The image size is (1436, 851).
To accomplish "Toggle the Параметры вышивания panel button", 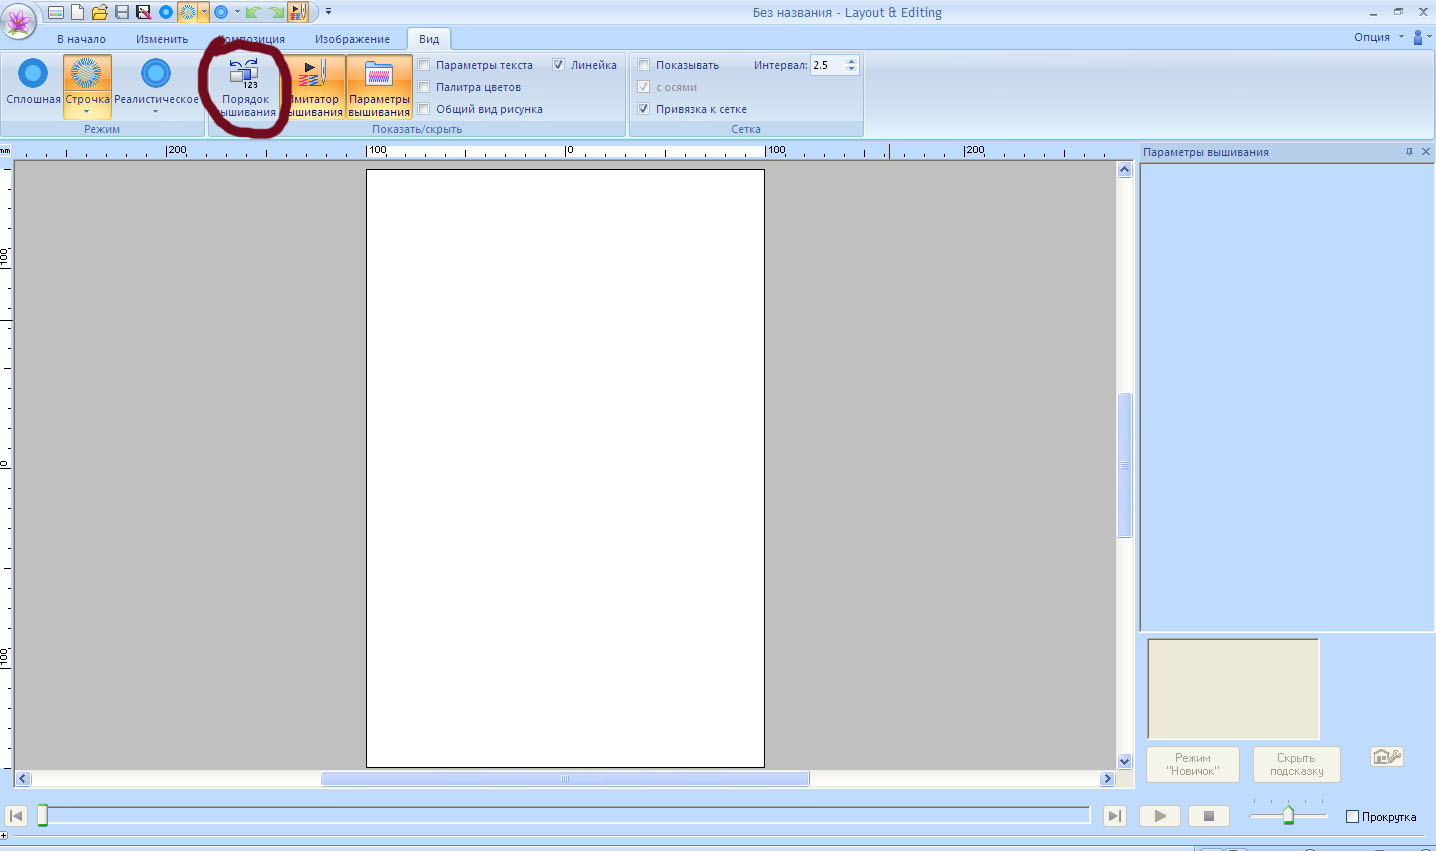I will point(379,88).
